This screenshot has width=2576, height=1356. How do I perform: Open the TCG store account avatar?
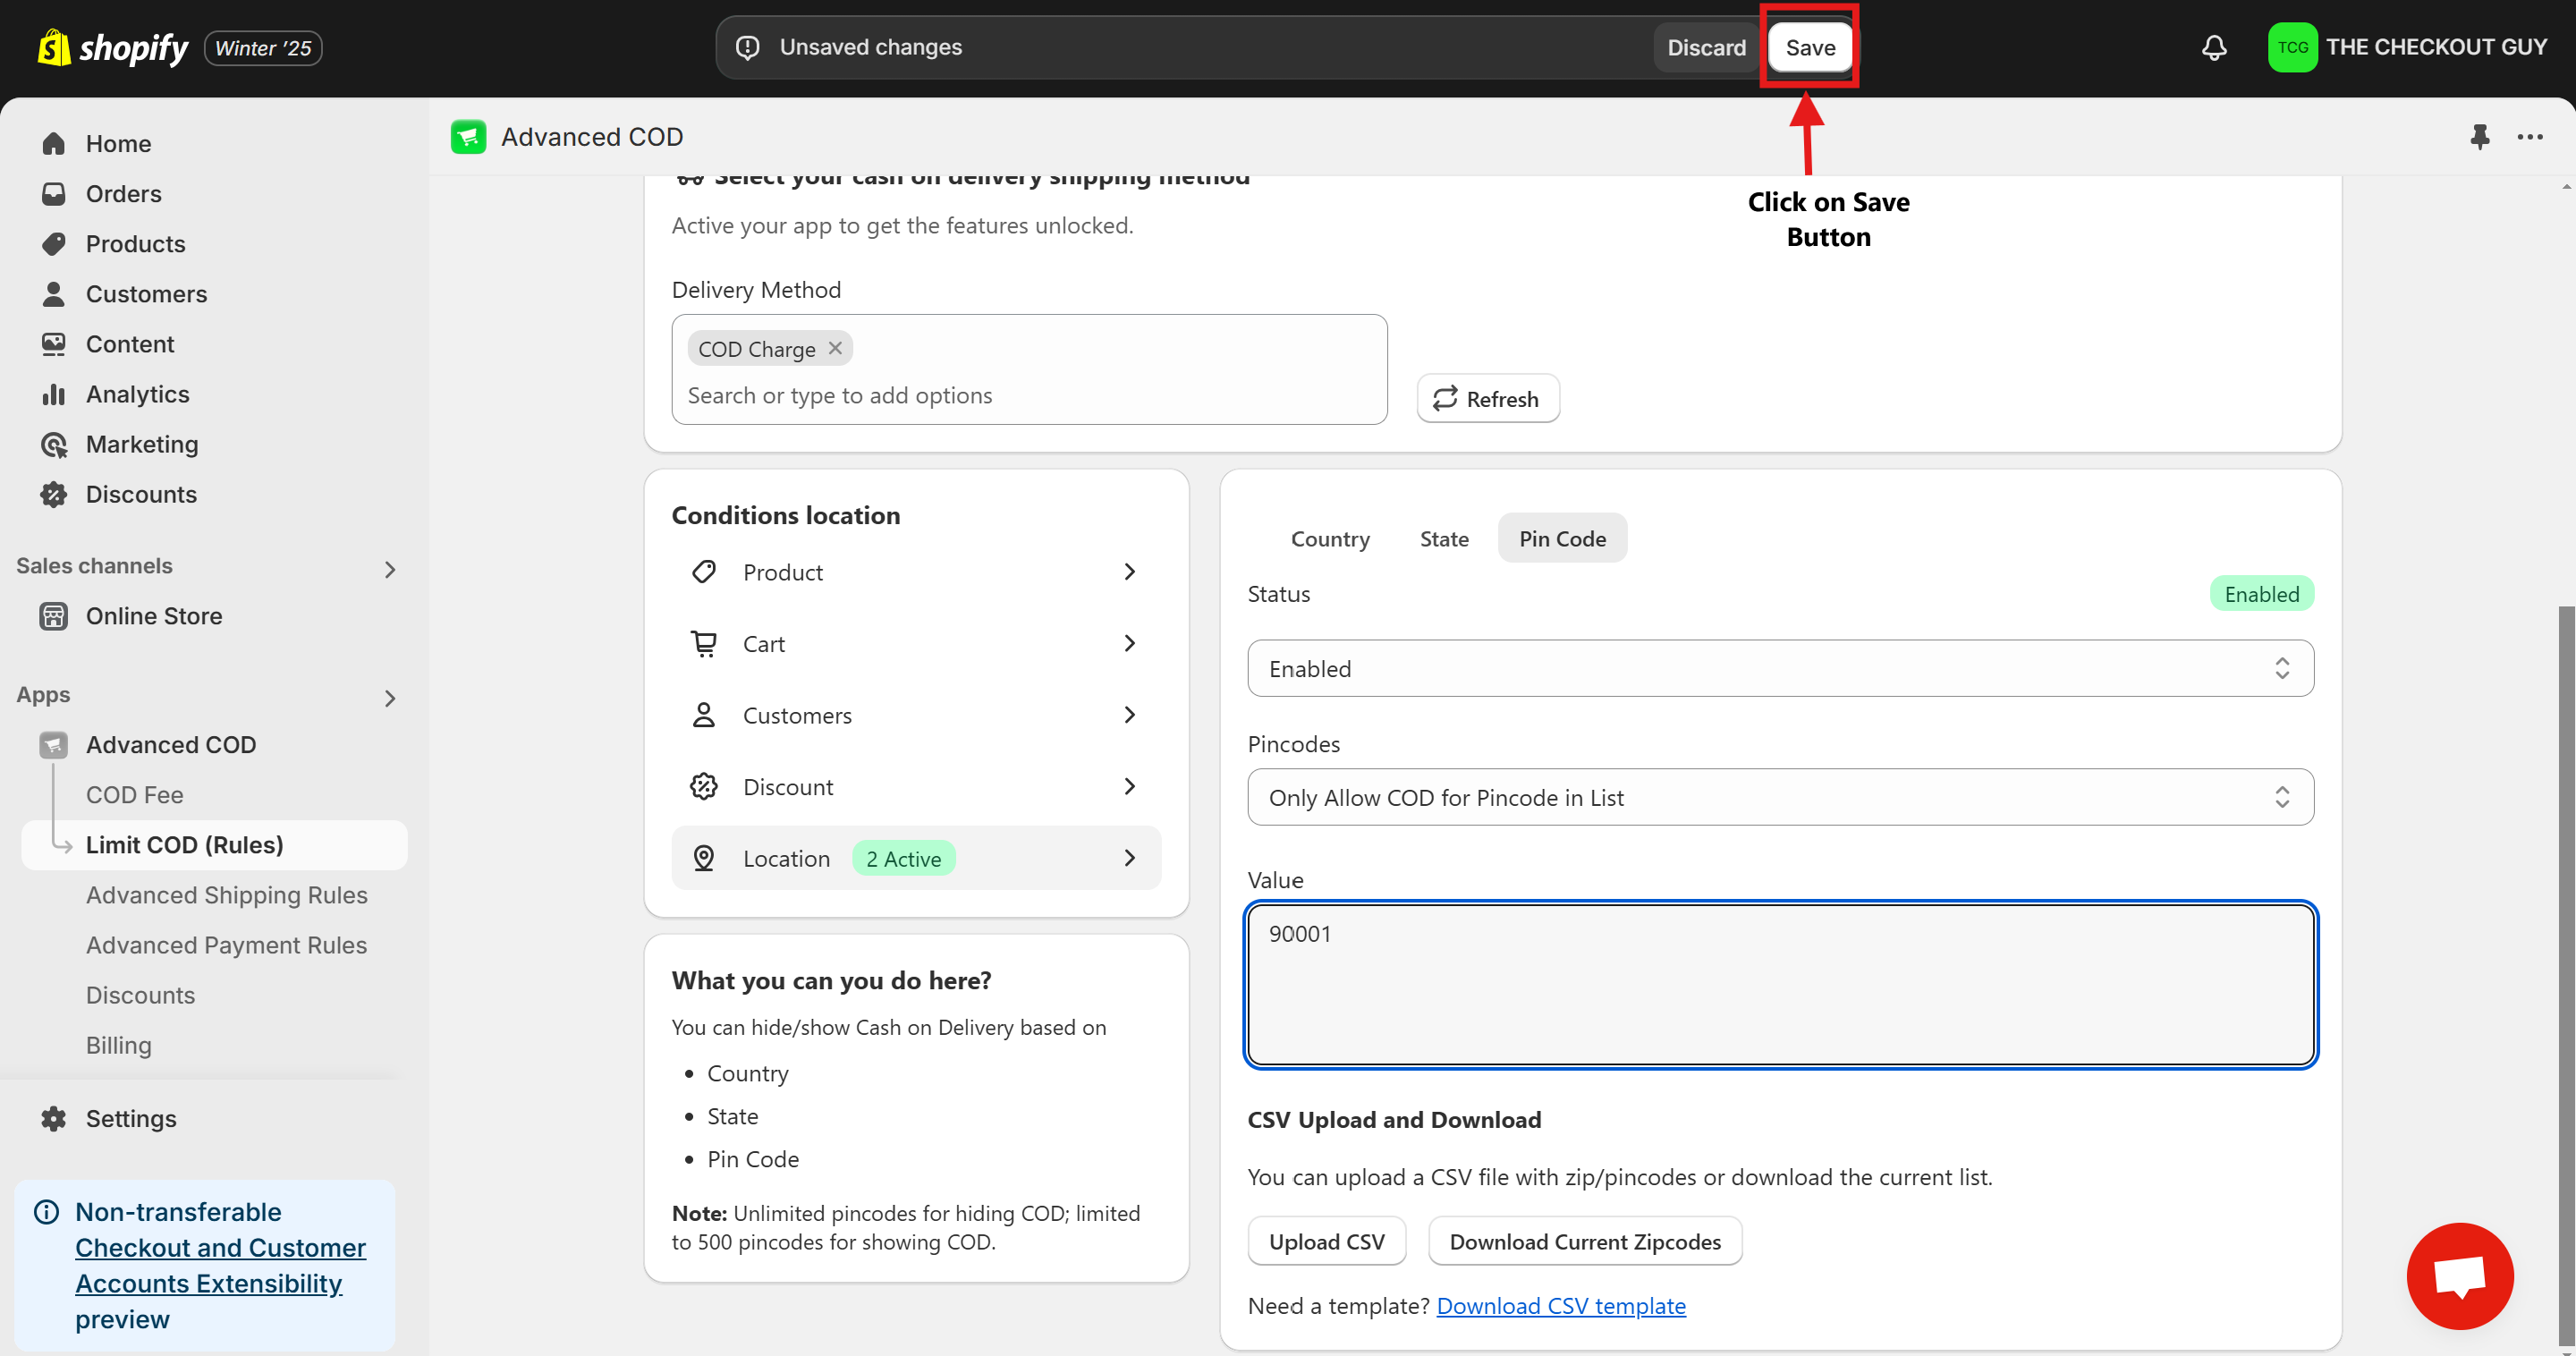[x=2292, y=47]
